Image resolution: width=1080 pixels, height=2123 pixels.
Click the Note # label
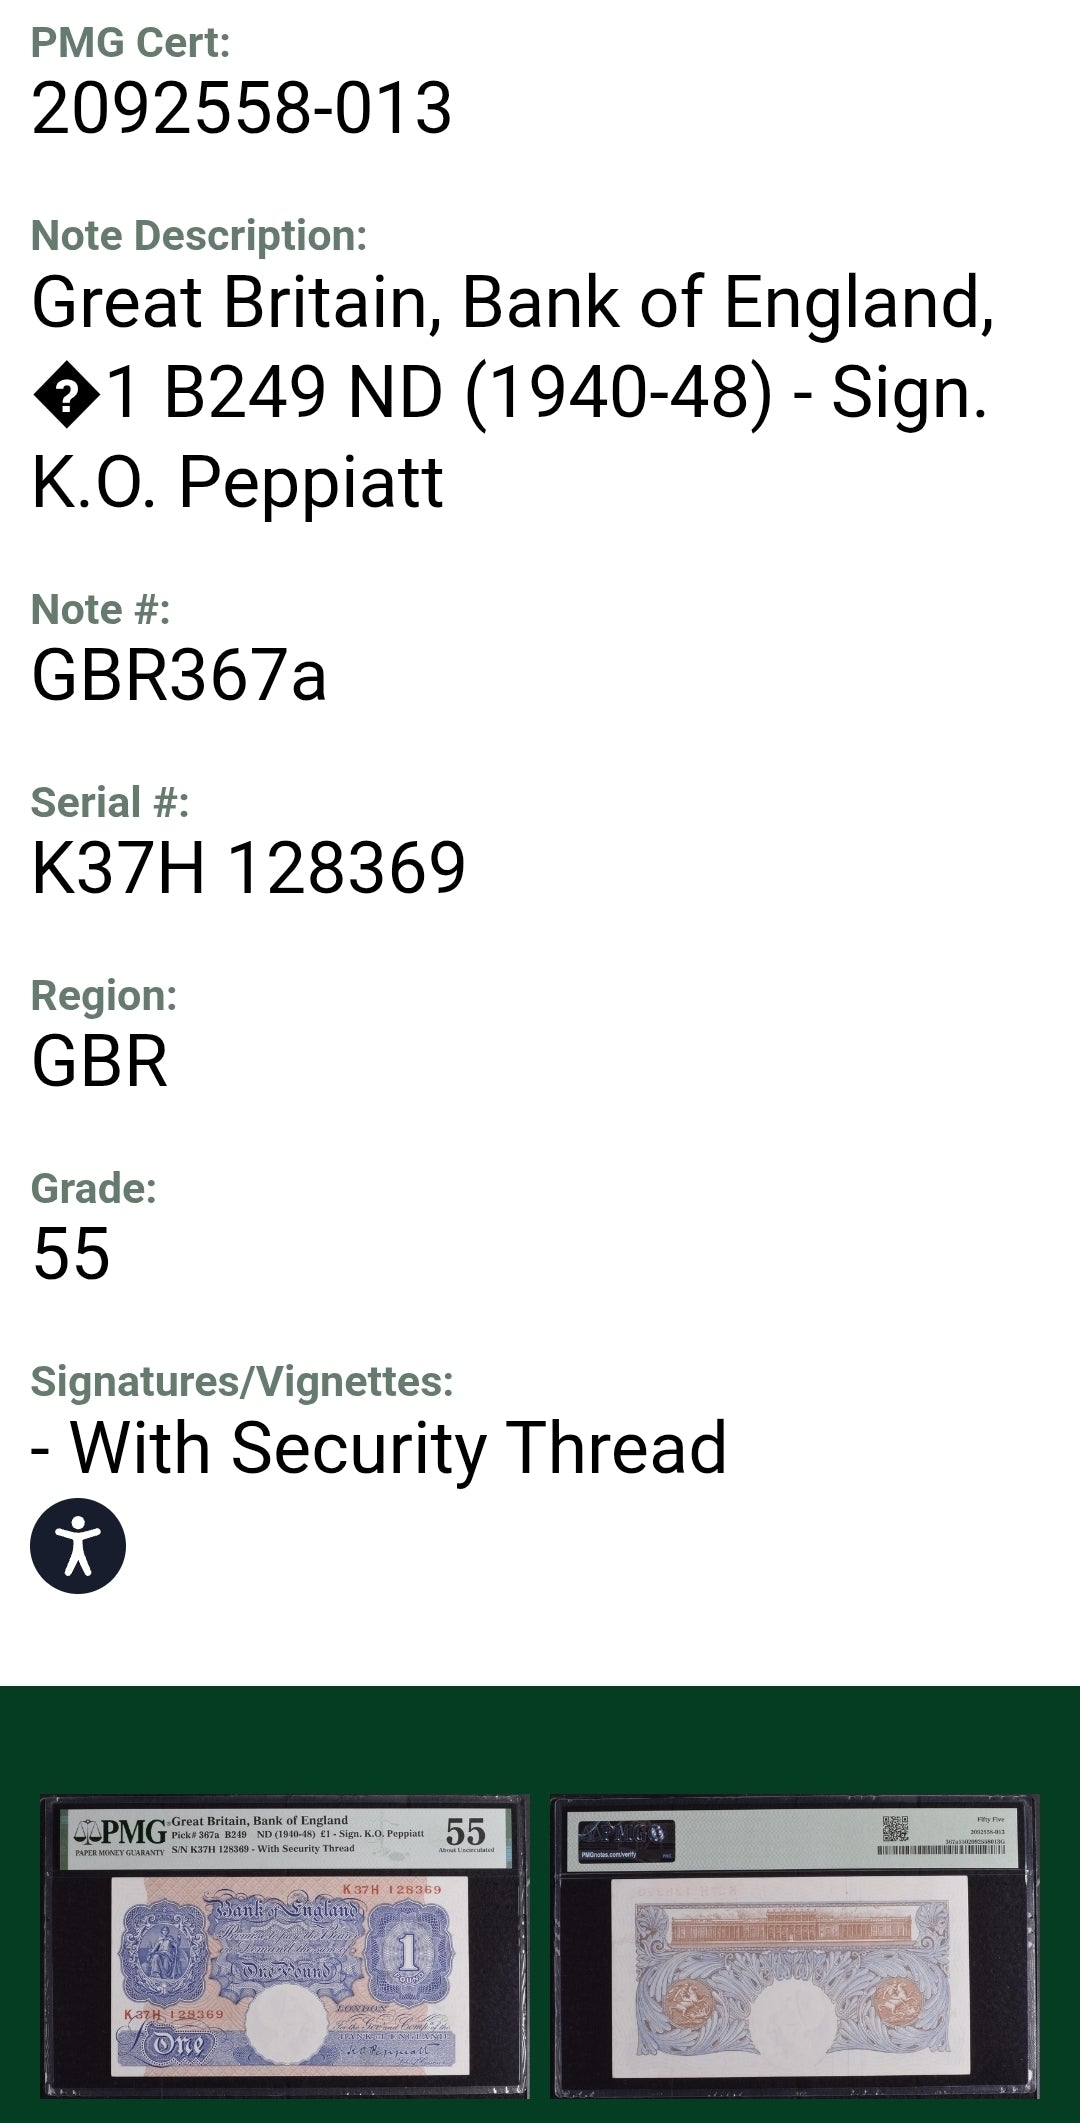pyautogui.click(x=101, y=609)
